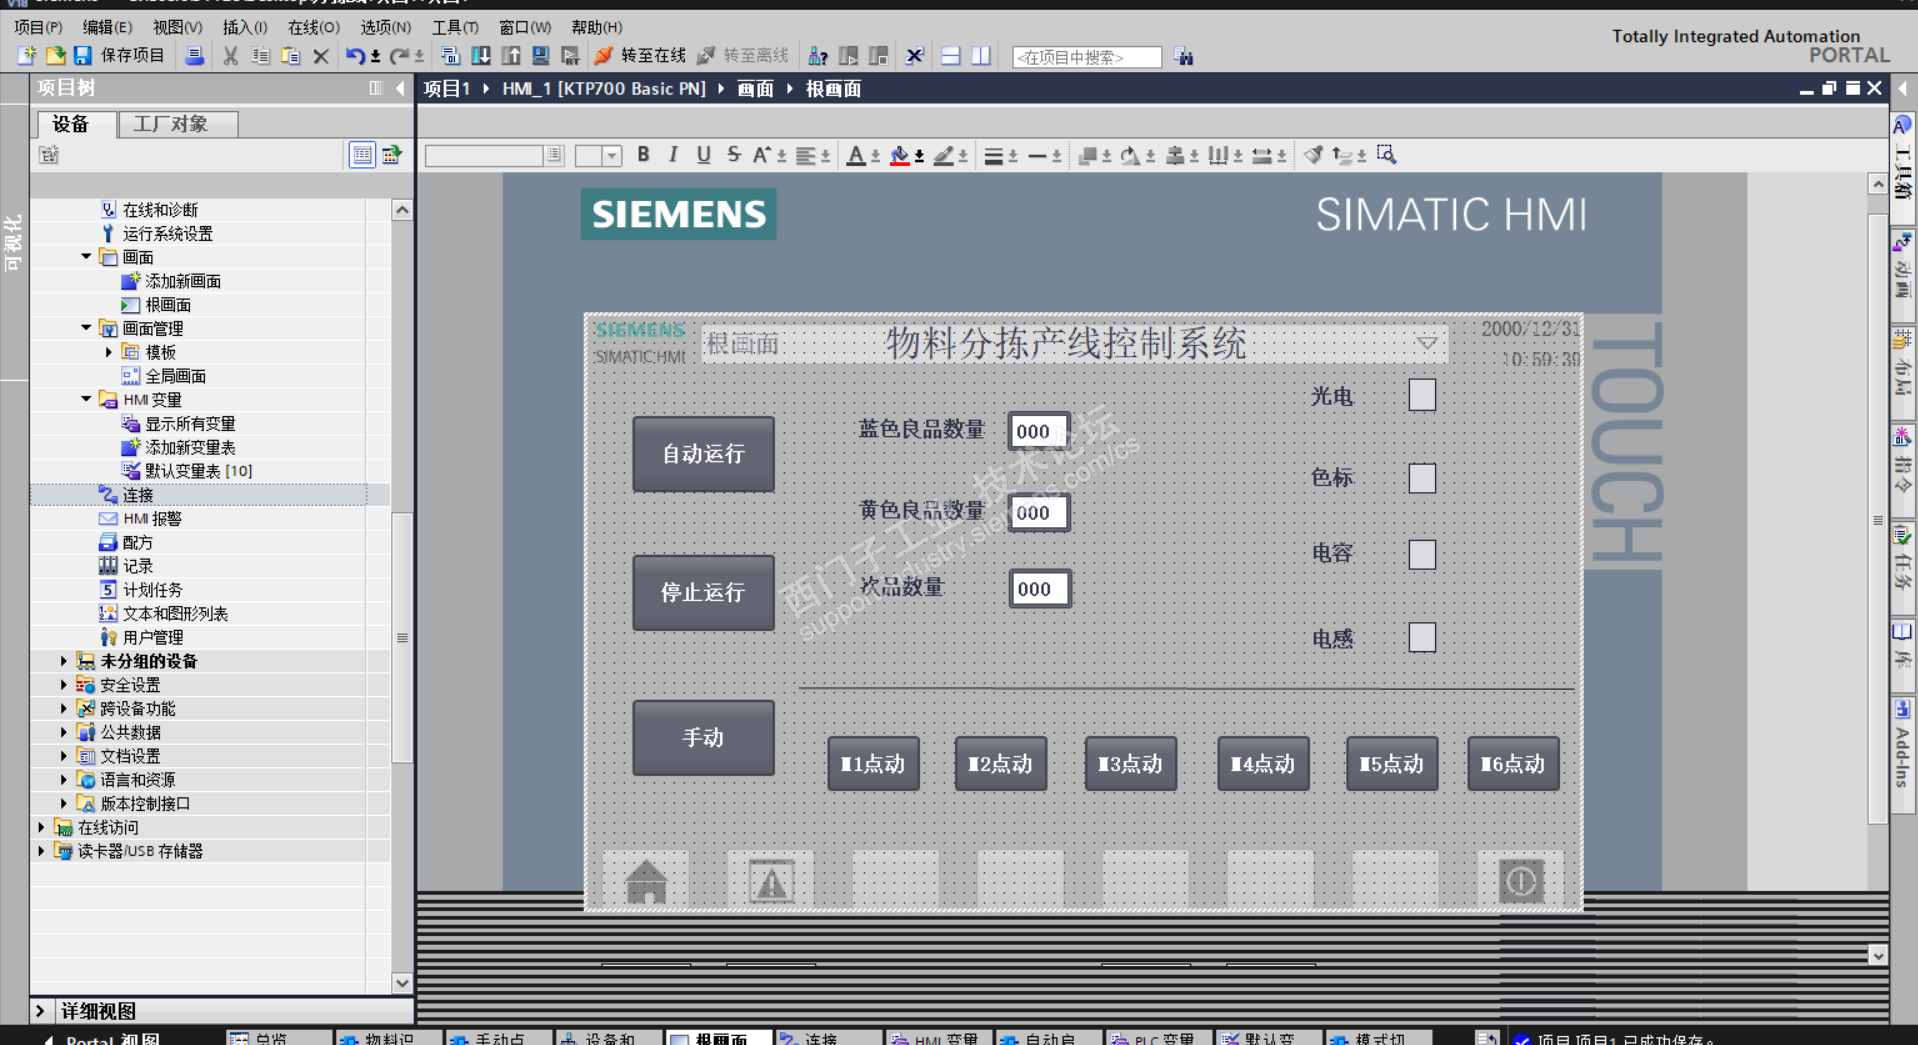
Task: Select the I1点动 button
Action: [873, 764]
